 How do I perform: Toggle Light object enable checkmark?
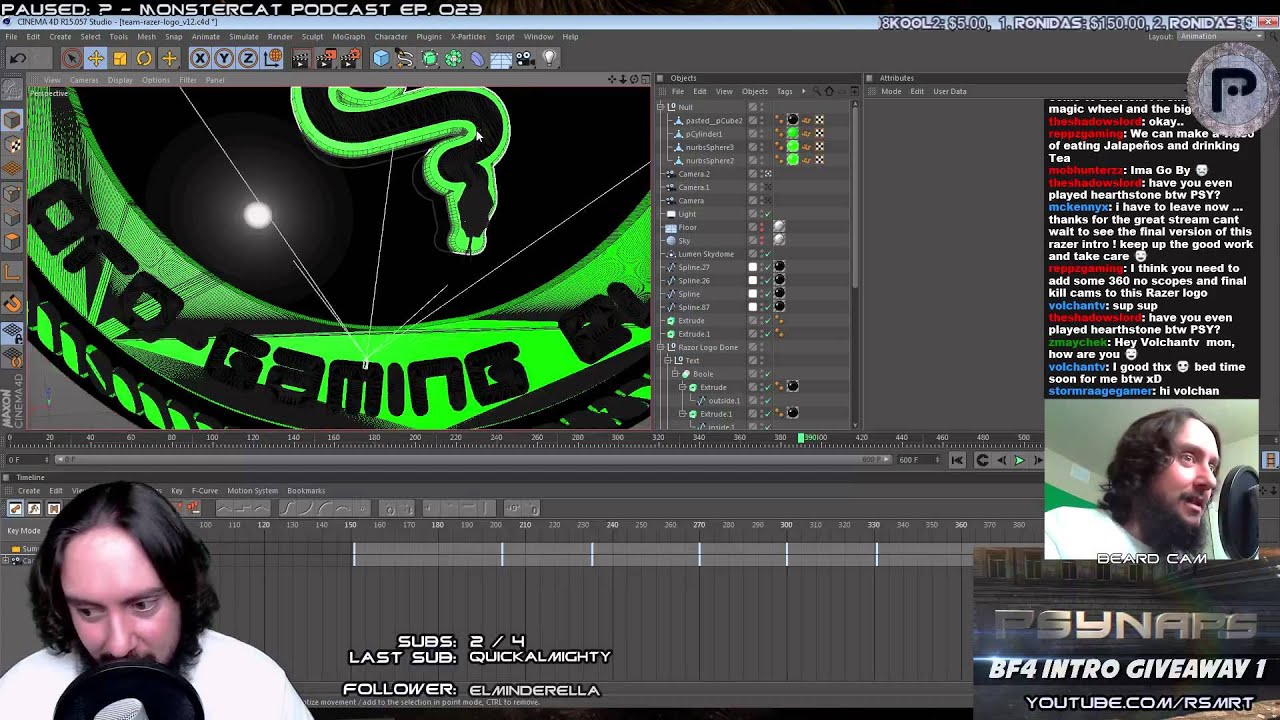tap(768, 214)
